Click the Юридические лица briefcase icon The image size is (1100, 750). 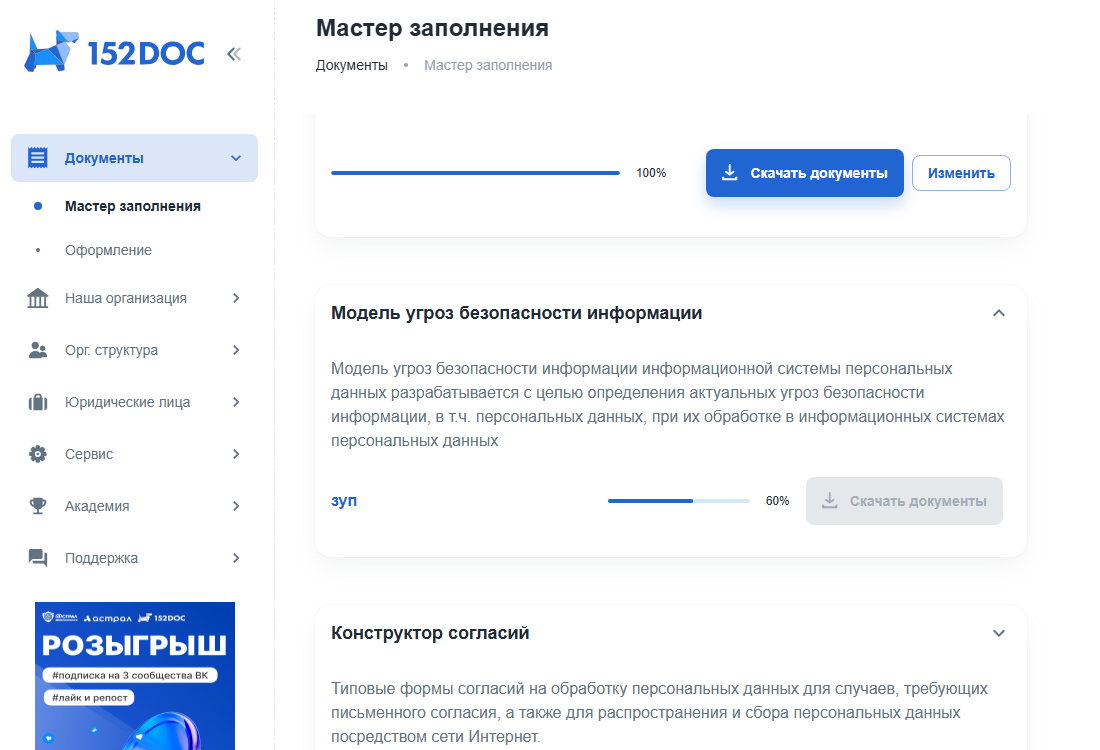point(38,402)
